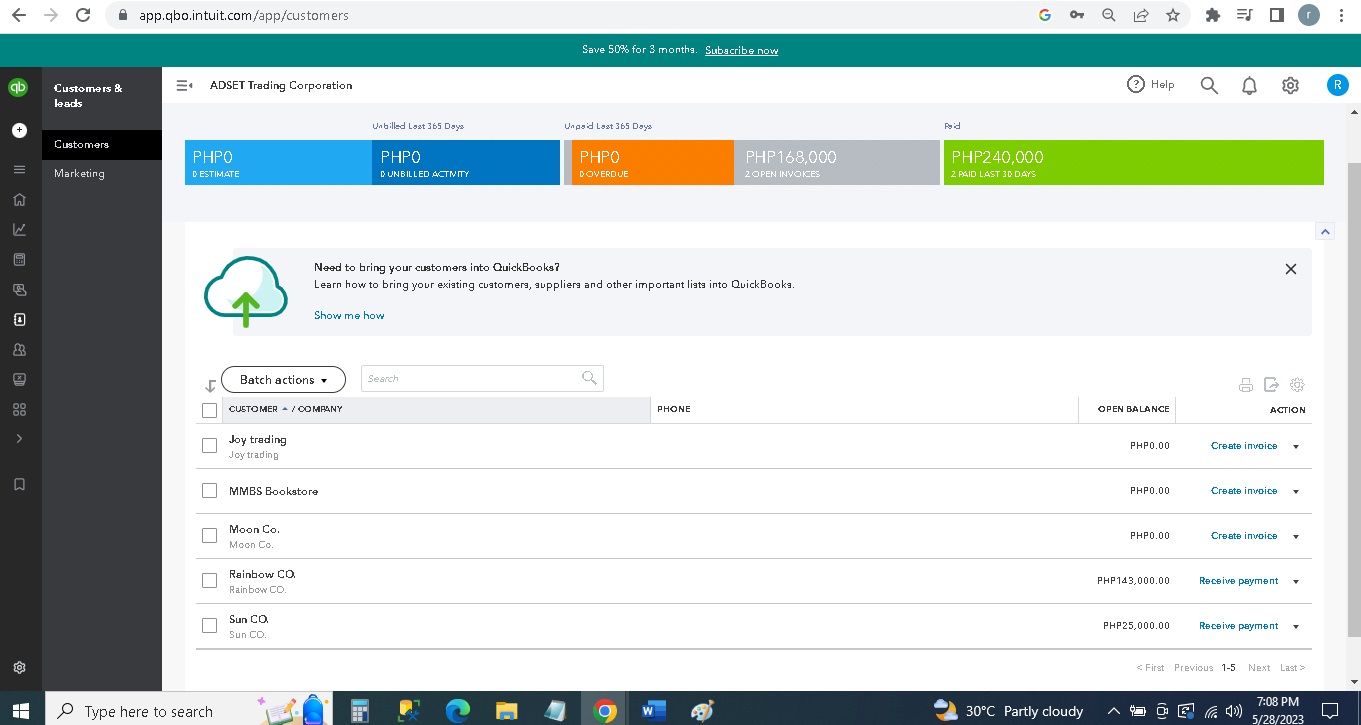The image size is (1361, 725).
Task: Click the Chrome share page icon
Action: pos(1141,15)
